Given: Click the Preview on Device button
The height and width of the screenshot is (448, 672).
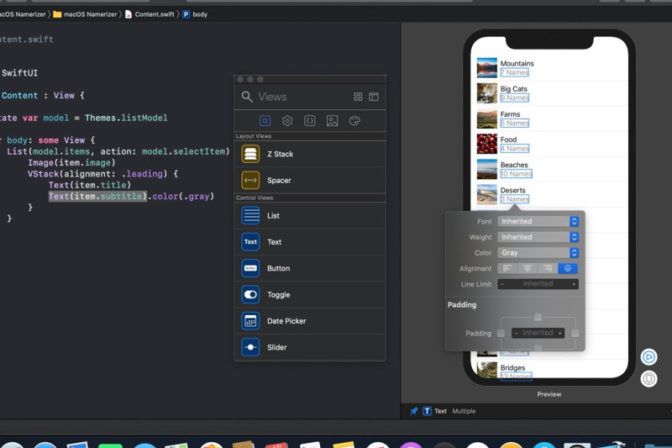Looking at the screenshot, I should click(648, 379).
